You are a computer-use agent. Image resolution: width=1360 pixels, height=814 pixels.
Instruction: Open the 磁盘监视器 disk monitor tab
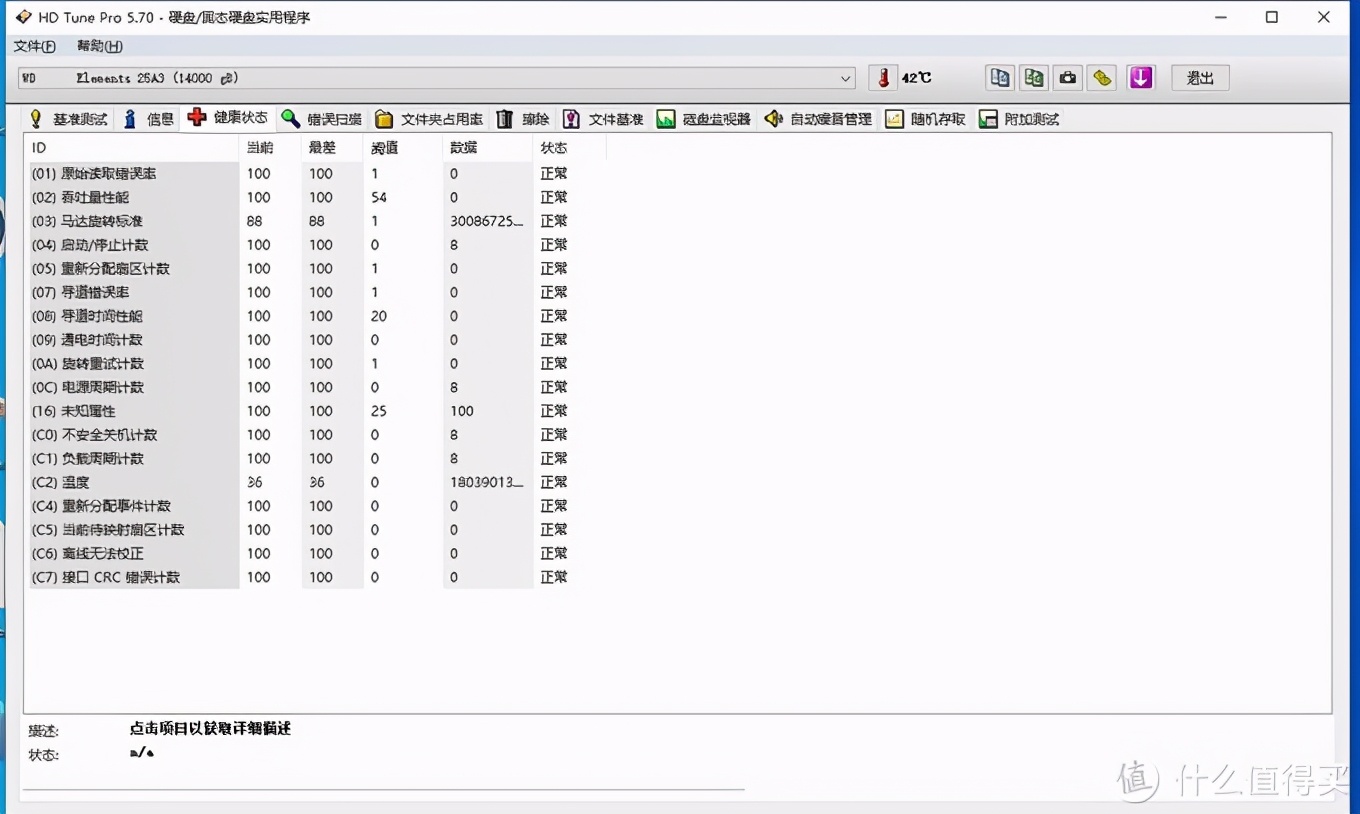pyautogui.click(x=704, y=119)
